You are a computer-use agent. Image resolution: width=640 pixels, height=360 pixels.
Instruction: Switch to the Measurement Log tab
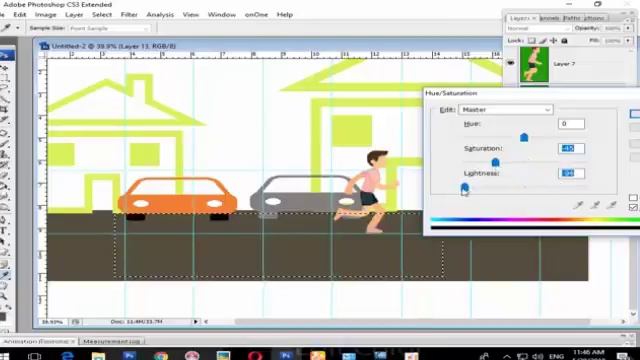pyautogui.click(x=111, y=341)
